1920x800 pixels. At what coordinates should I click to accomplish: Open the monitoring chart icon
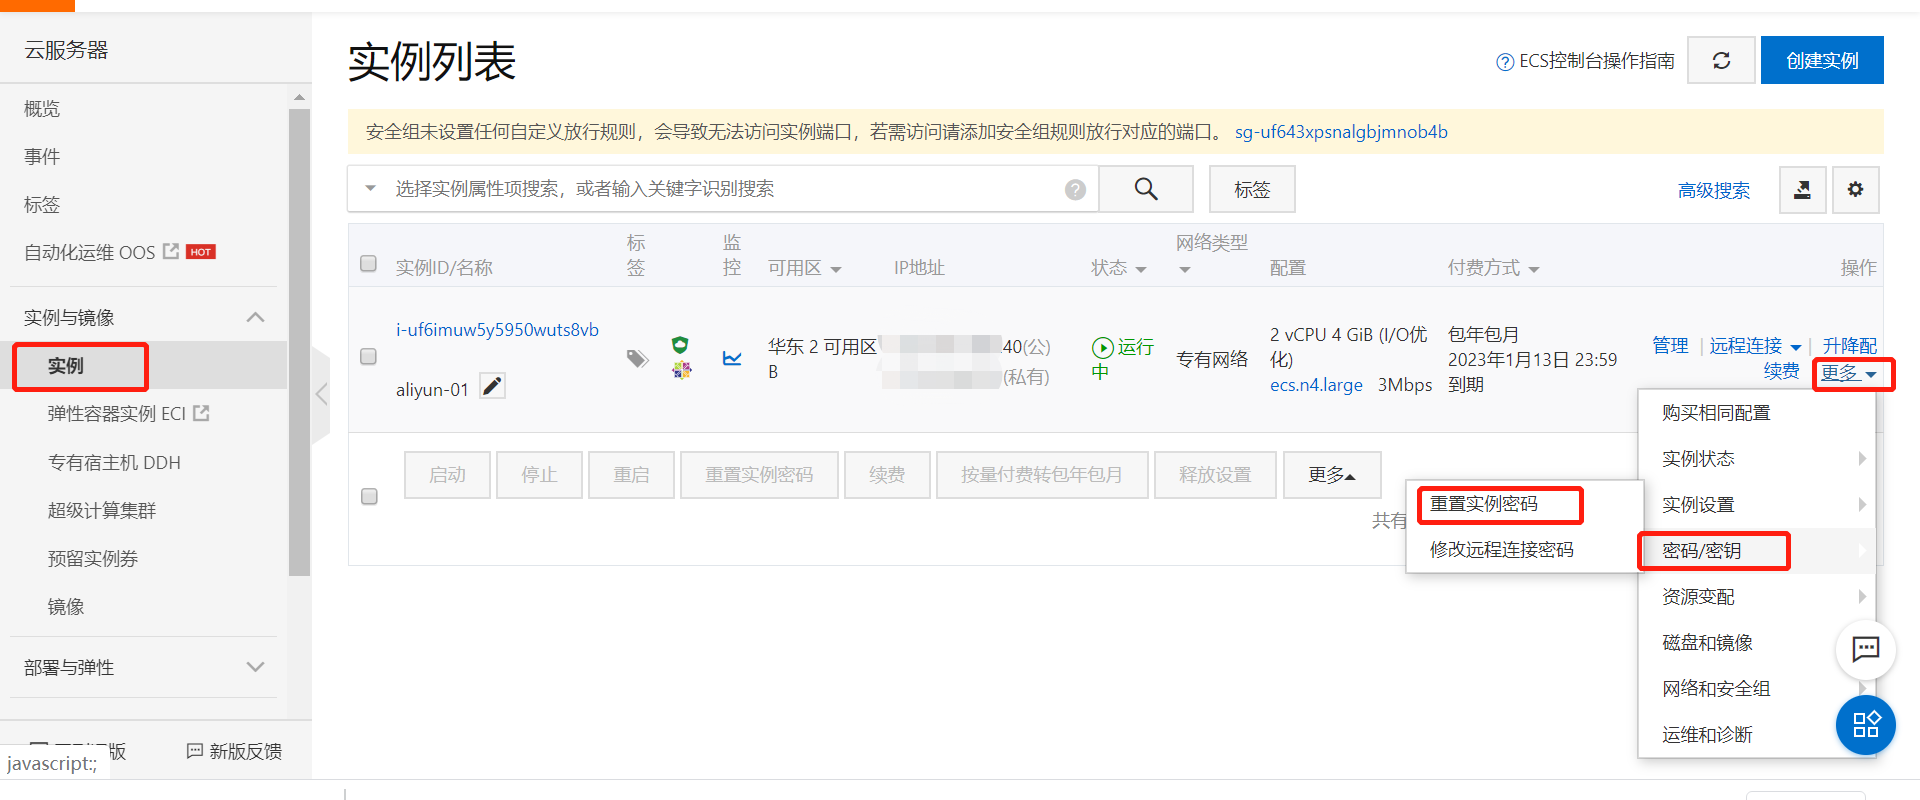[x=732, y=358]
